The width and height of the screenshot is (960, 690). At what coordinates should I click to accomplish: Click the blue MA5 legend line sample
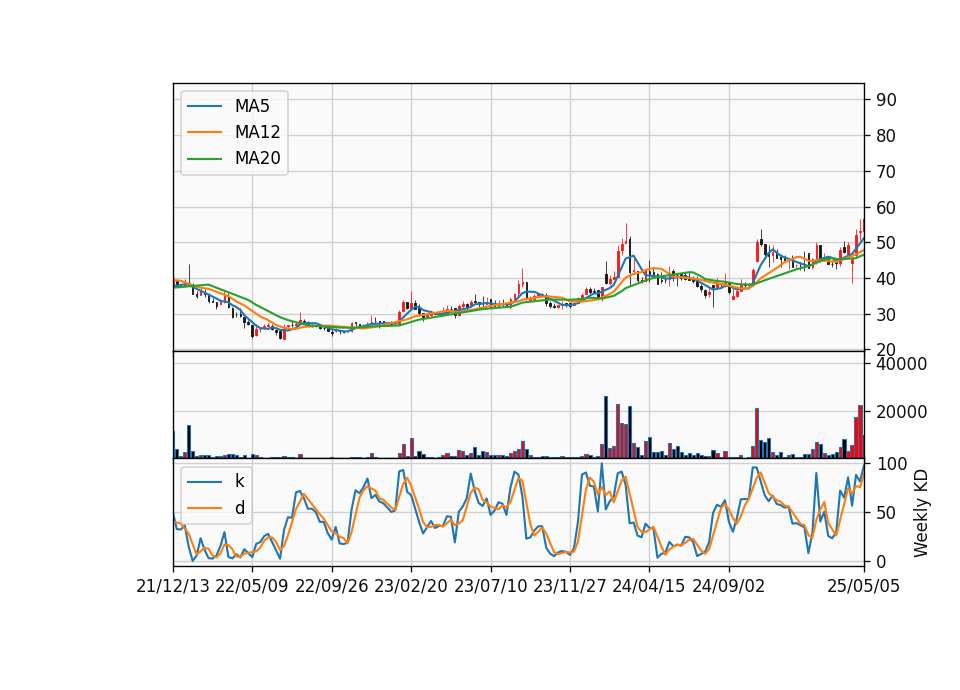click(204, 106)
